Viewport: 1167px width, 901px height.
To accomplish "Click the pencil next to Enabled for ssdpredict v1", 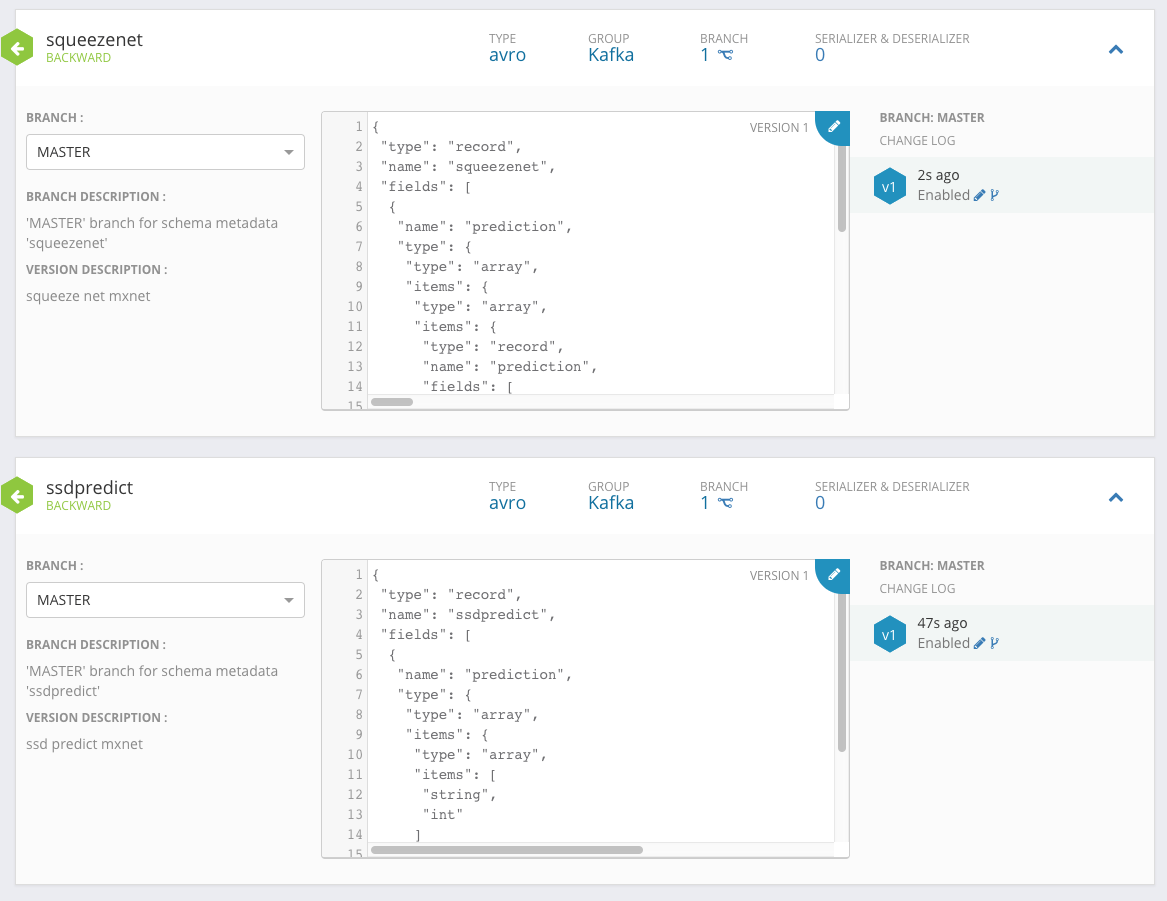I will pos(980,643).
